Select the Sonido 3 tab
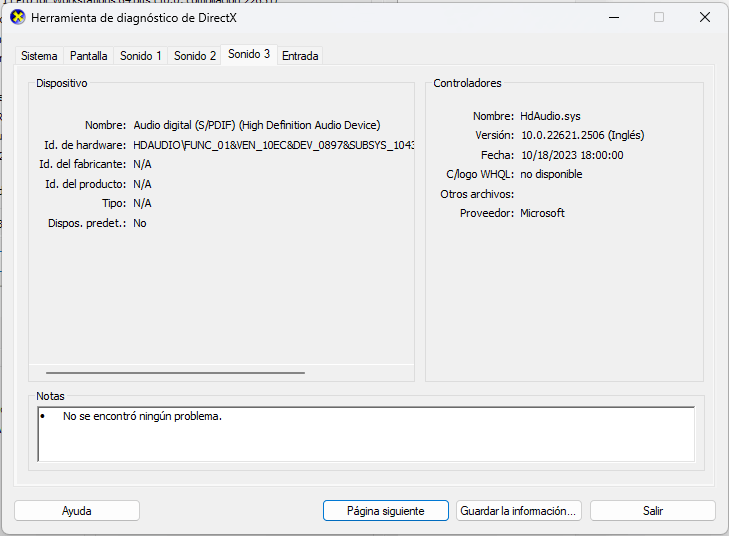 click(249, 54)
